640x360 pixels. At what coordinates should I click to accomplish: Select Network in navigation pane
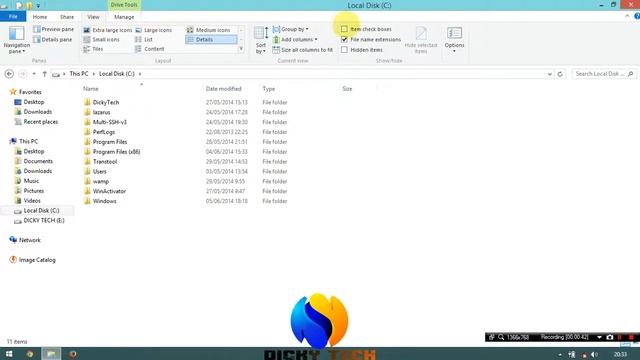tap(29, 240)
